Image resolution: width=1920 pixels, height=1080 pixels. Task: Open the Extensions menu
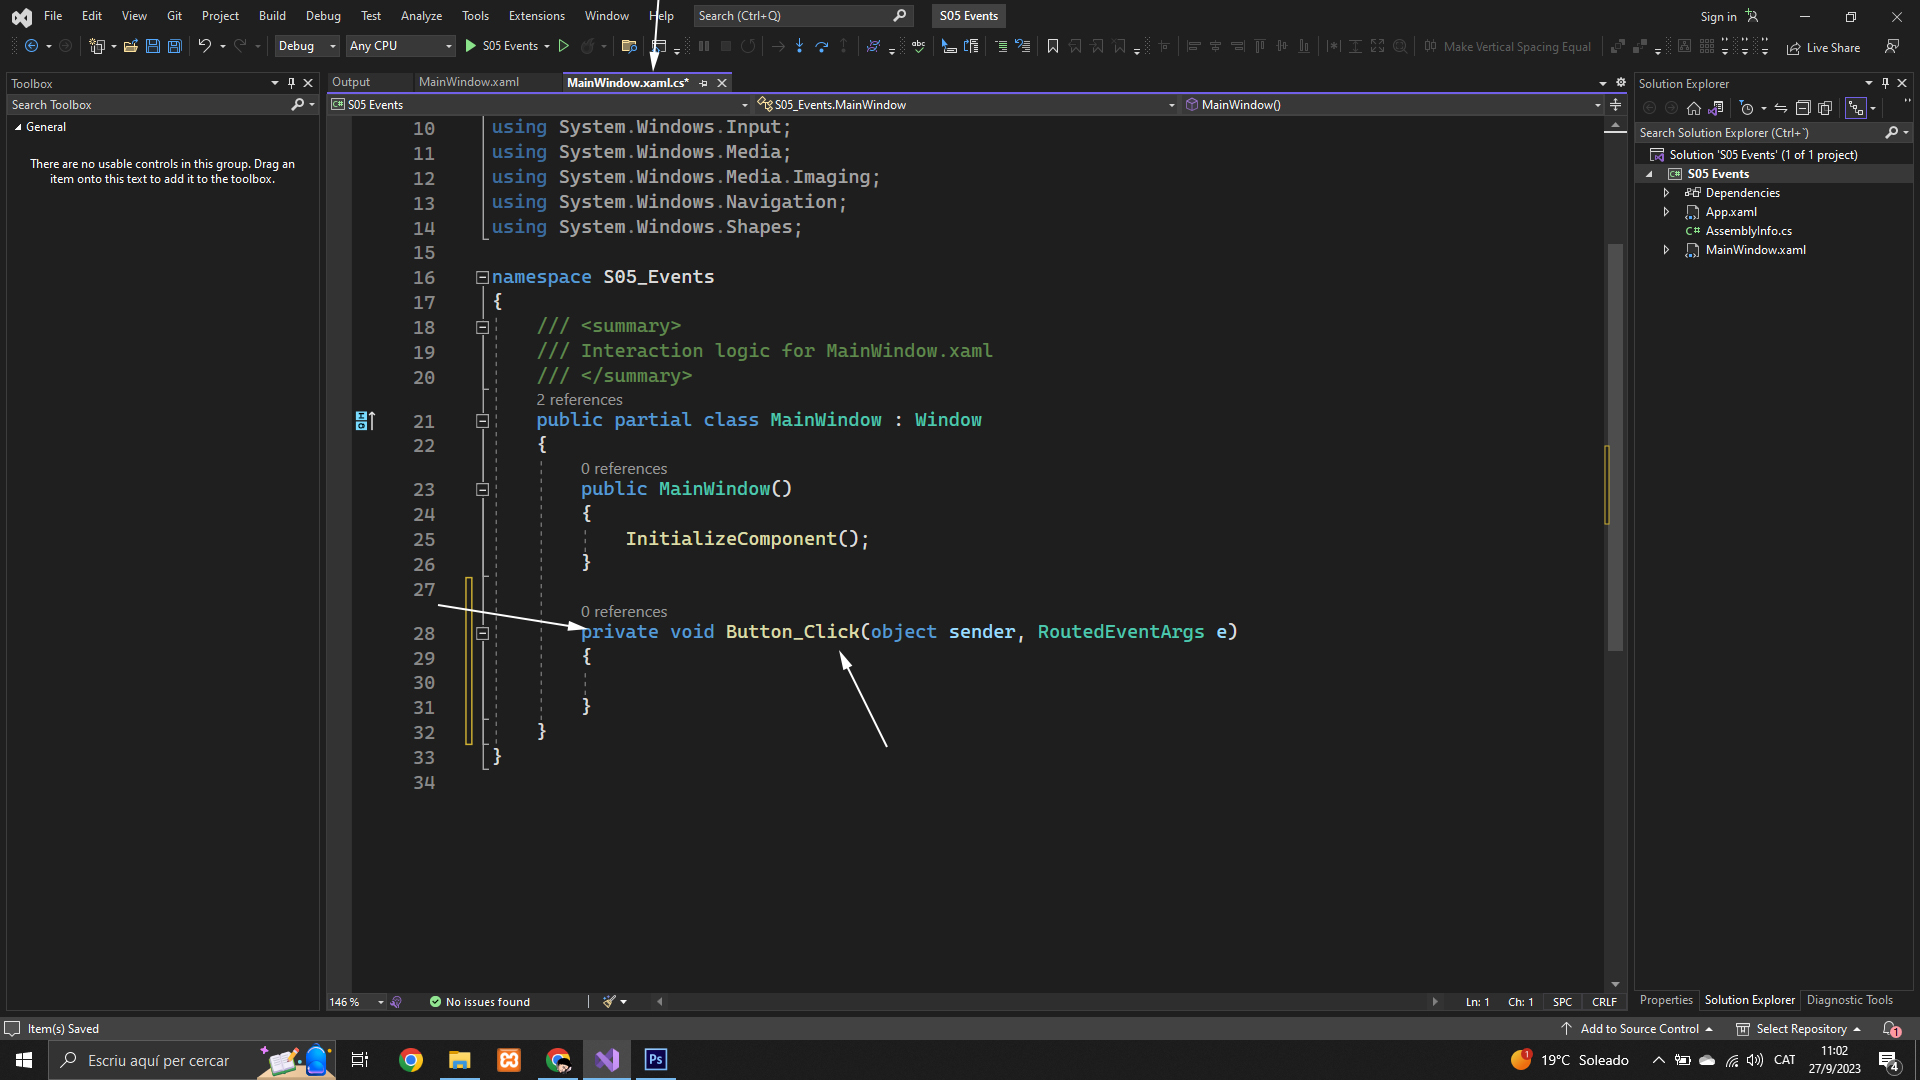pyautogui.click(x=536, y=16)
